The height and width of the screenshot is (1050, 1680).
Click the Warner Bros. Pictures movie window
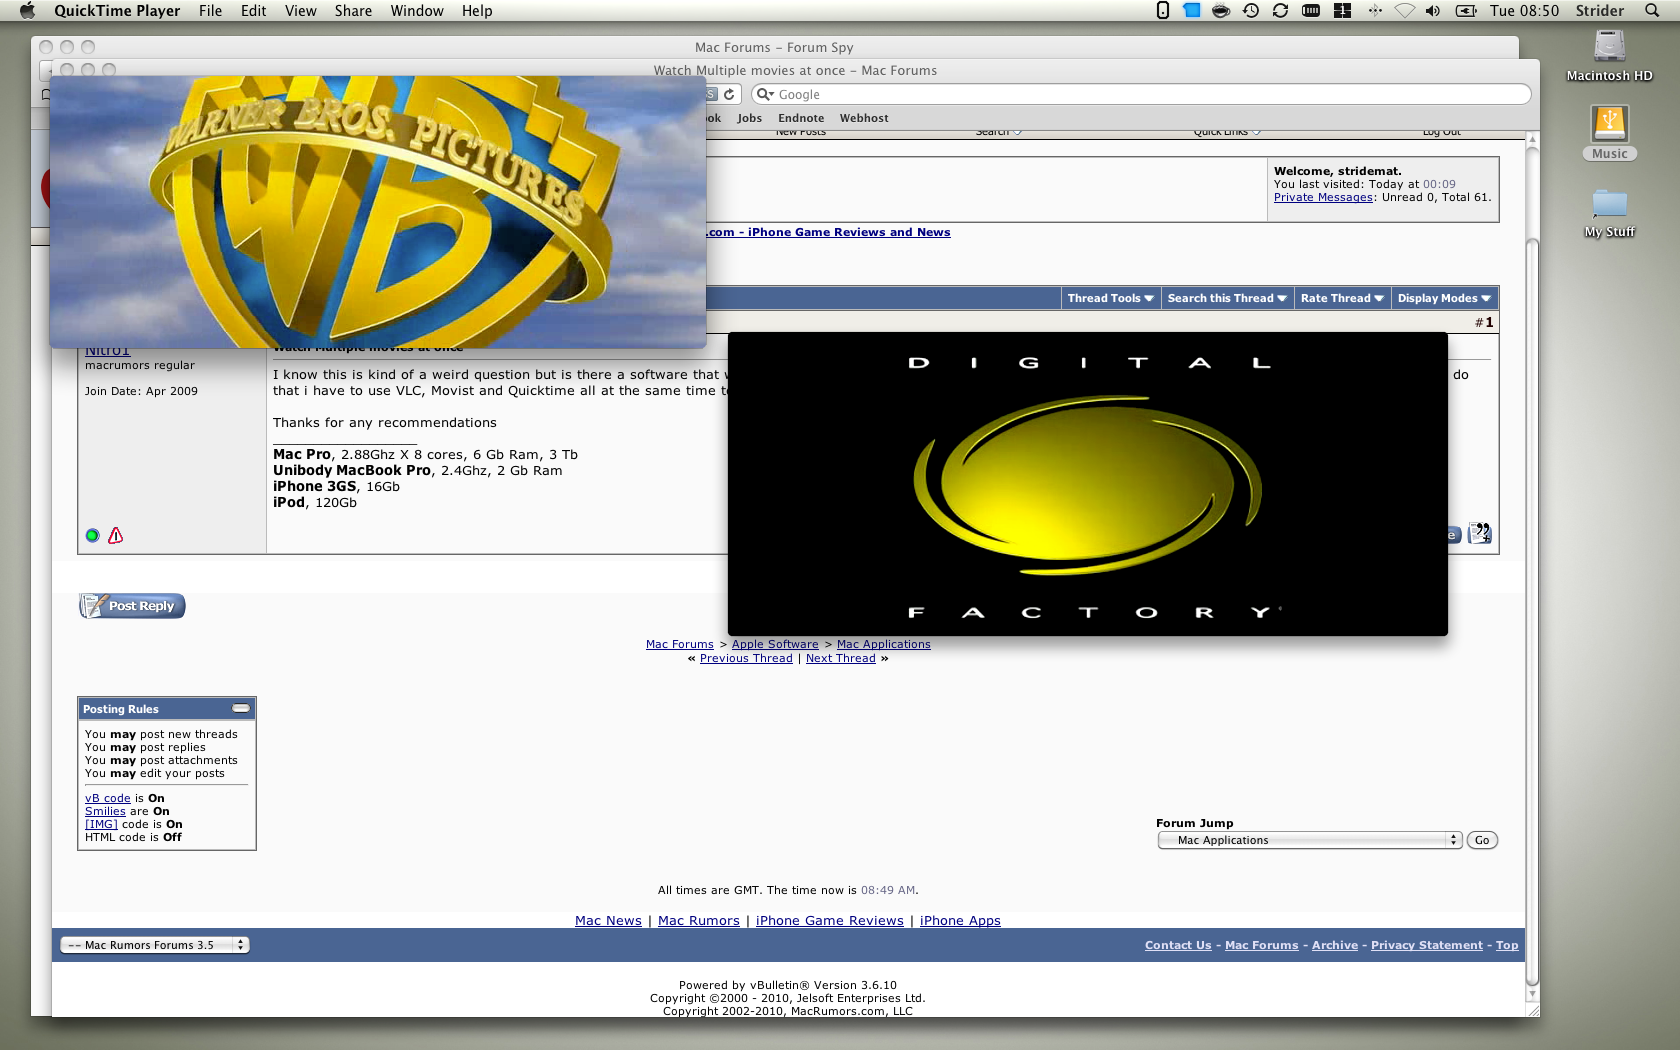pos(378,212)
